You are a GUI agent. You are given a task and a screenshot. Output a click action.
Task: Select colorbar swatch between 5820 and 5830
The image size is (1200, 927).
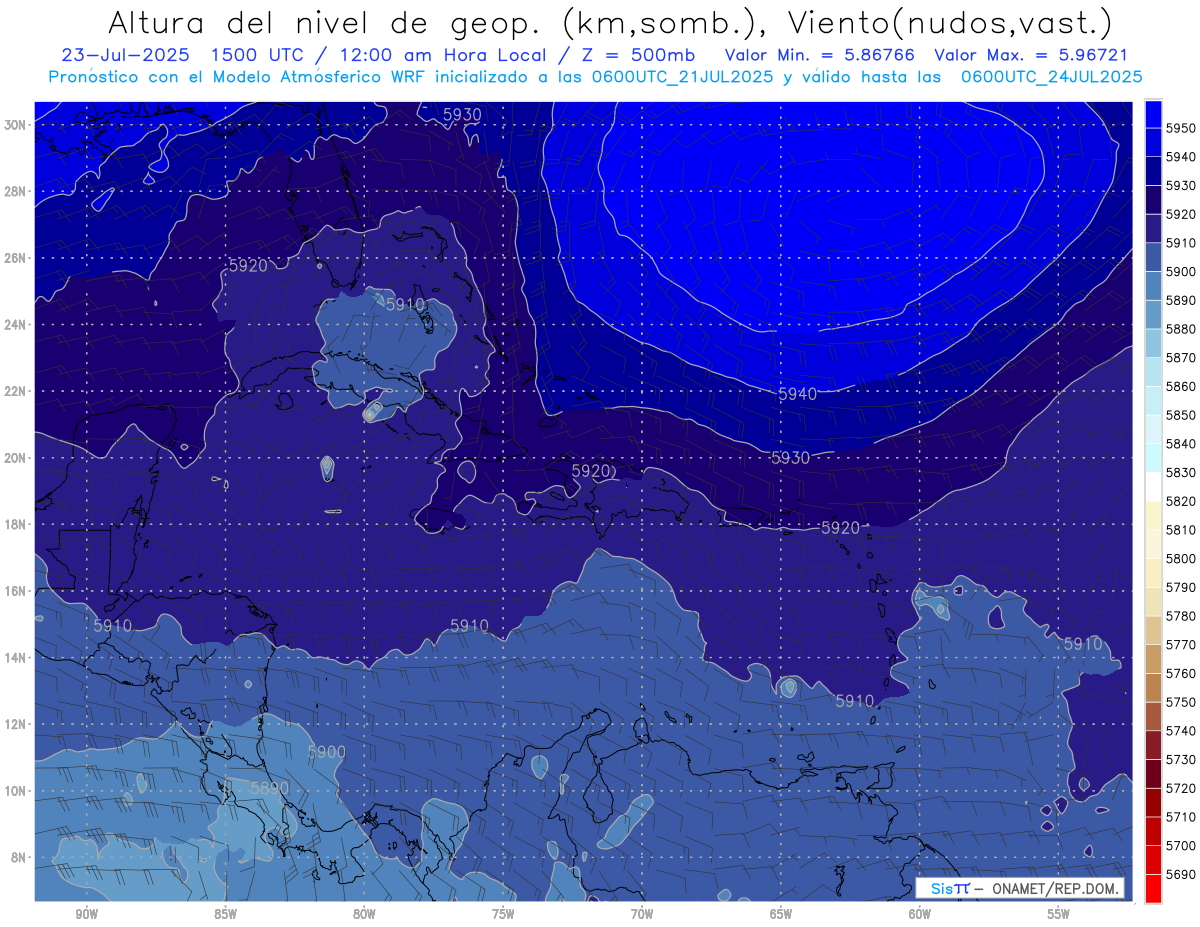coord(1153,487)
